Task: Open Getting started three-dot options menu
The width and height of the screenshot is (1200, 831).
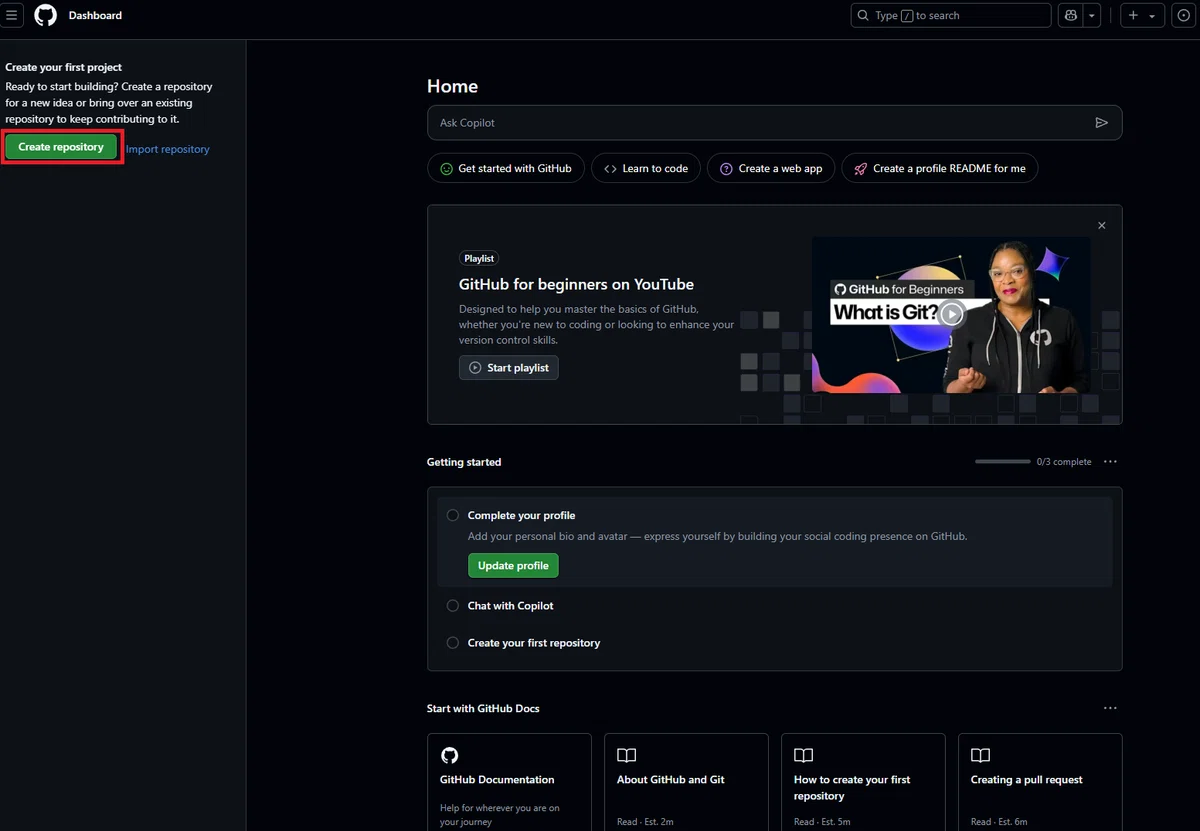Action: tap(1110, 462)
